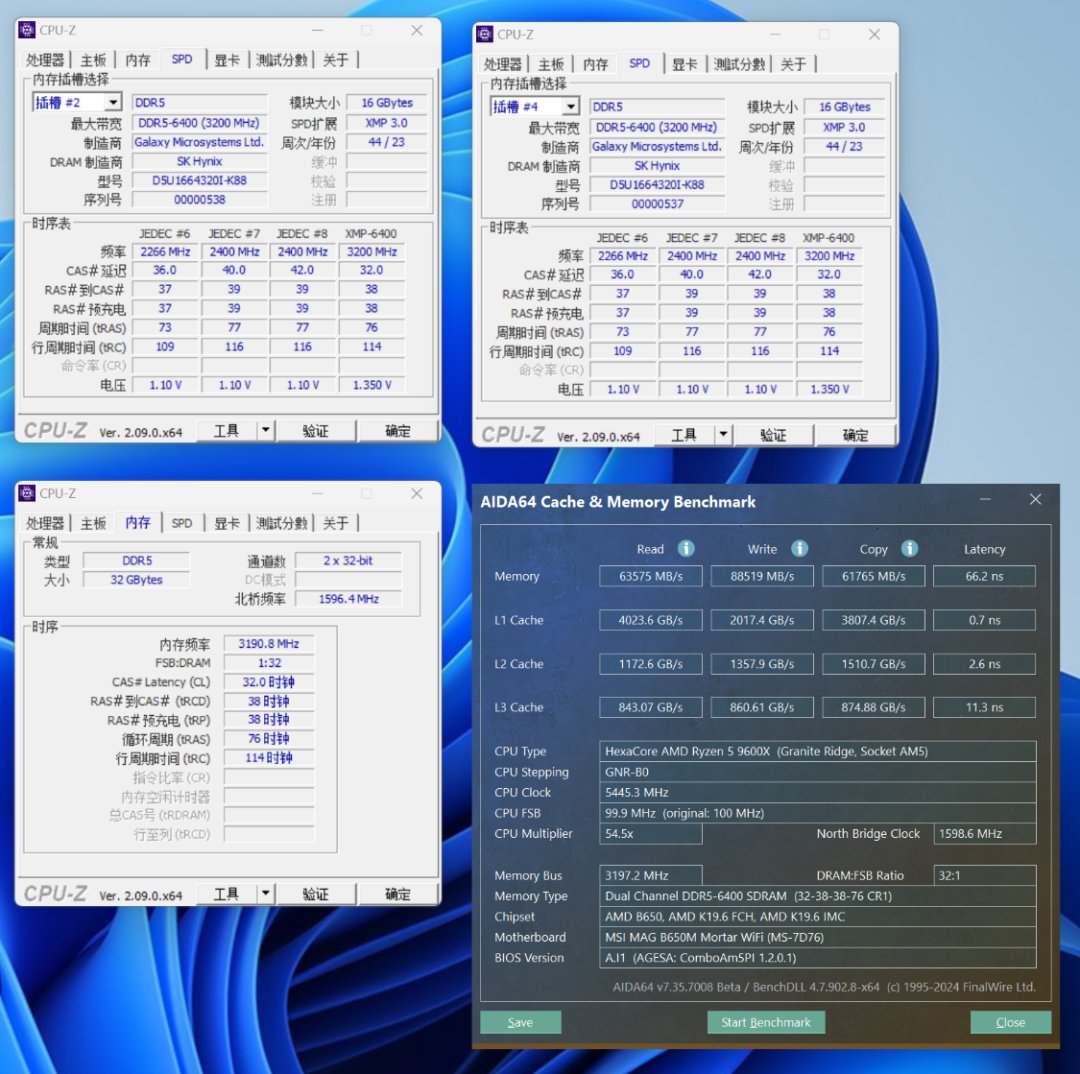The image size is (1080, 1074).
Task: Click model D5U1664320I-K88 in slot #2 window
Action: point(200,180)
